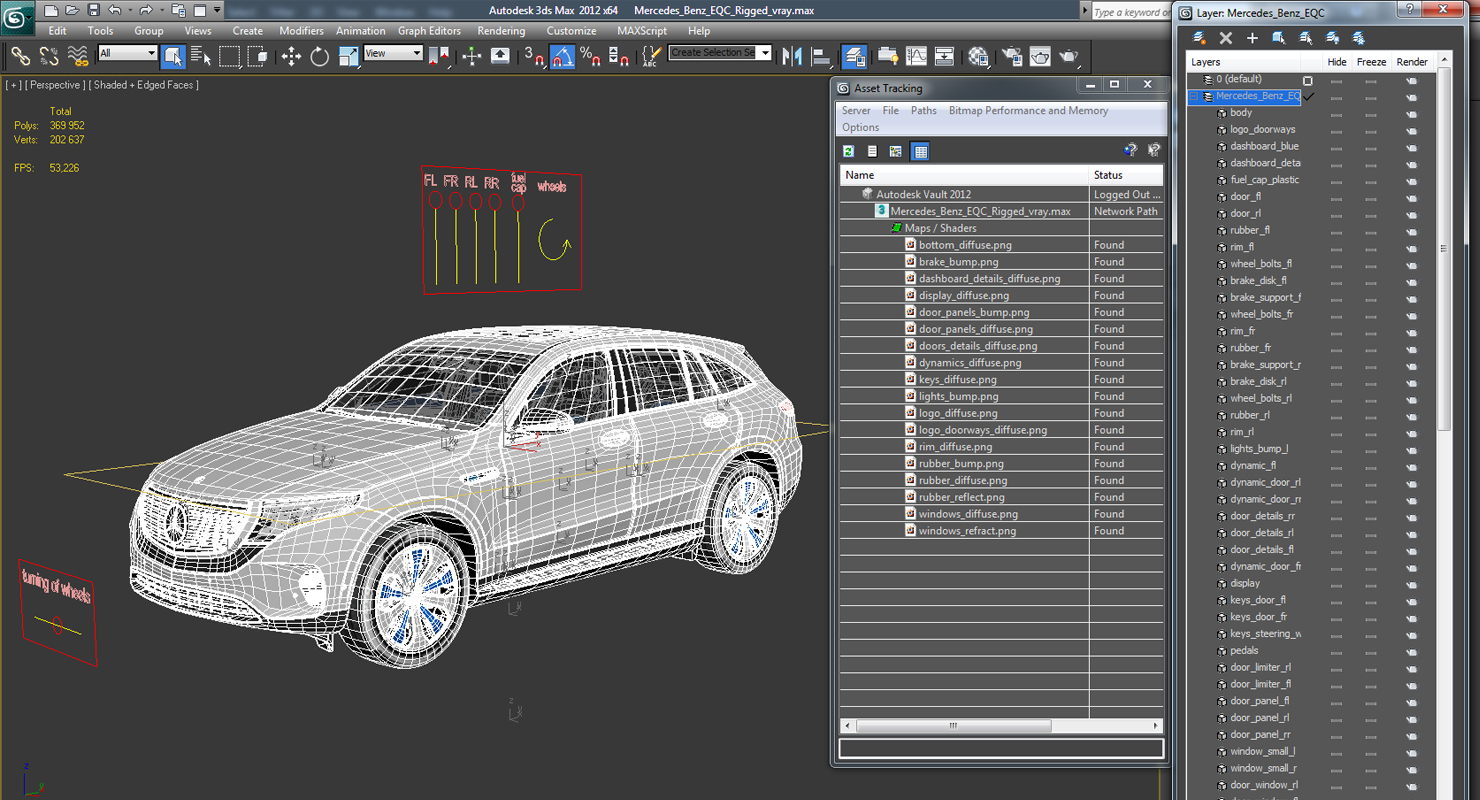Open the Rendering menu

pos(501,31)
